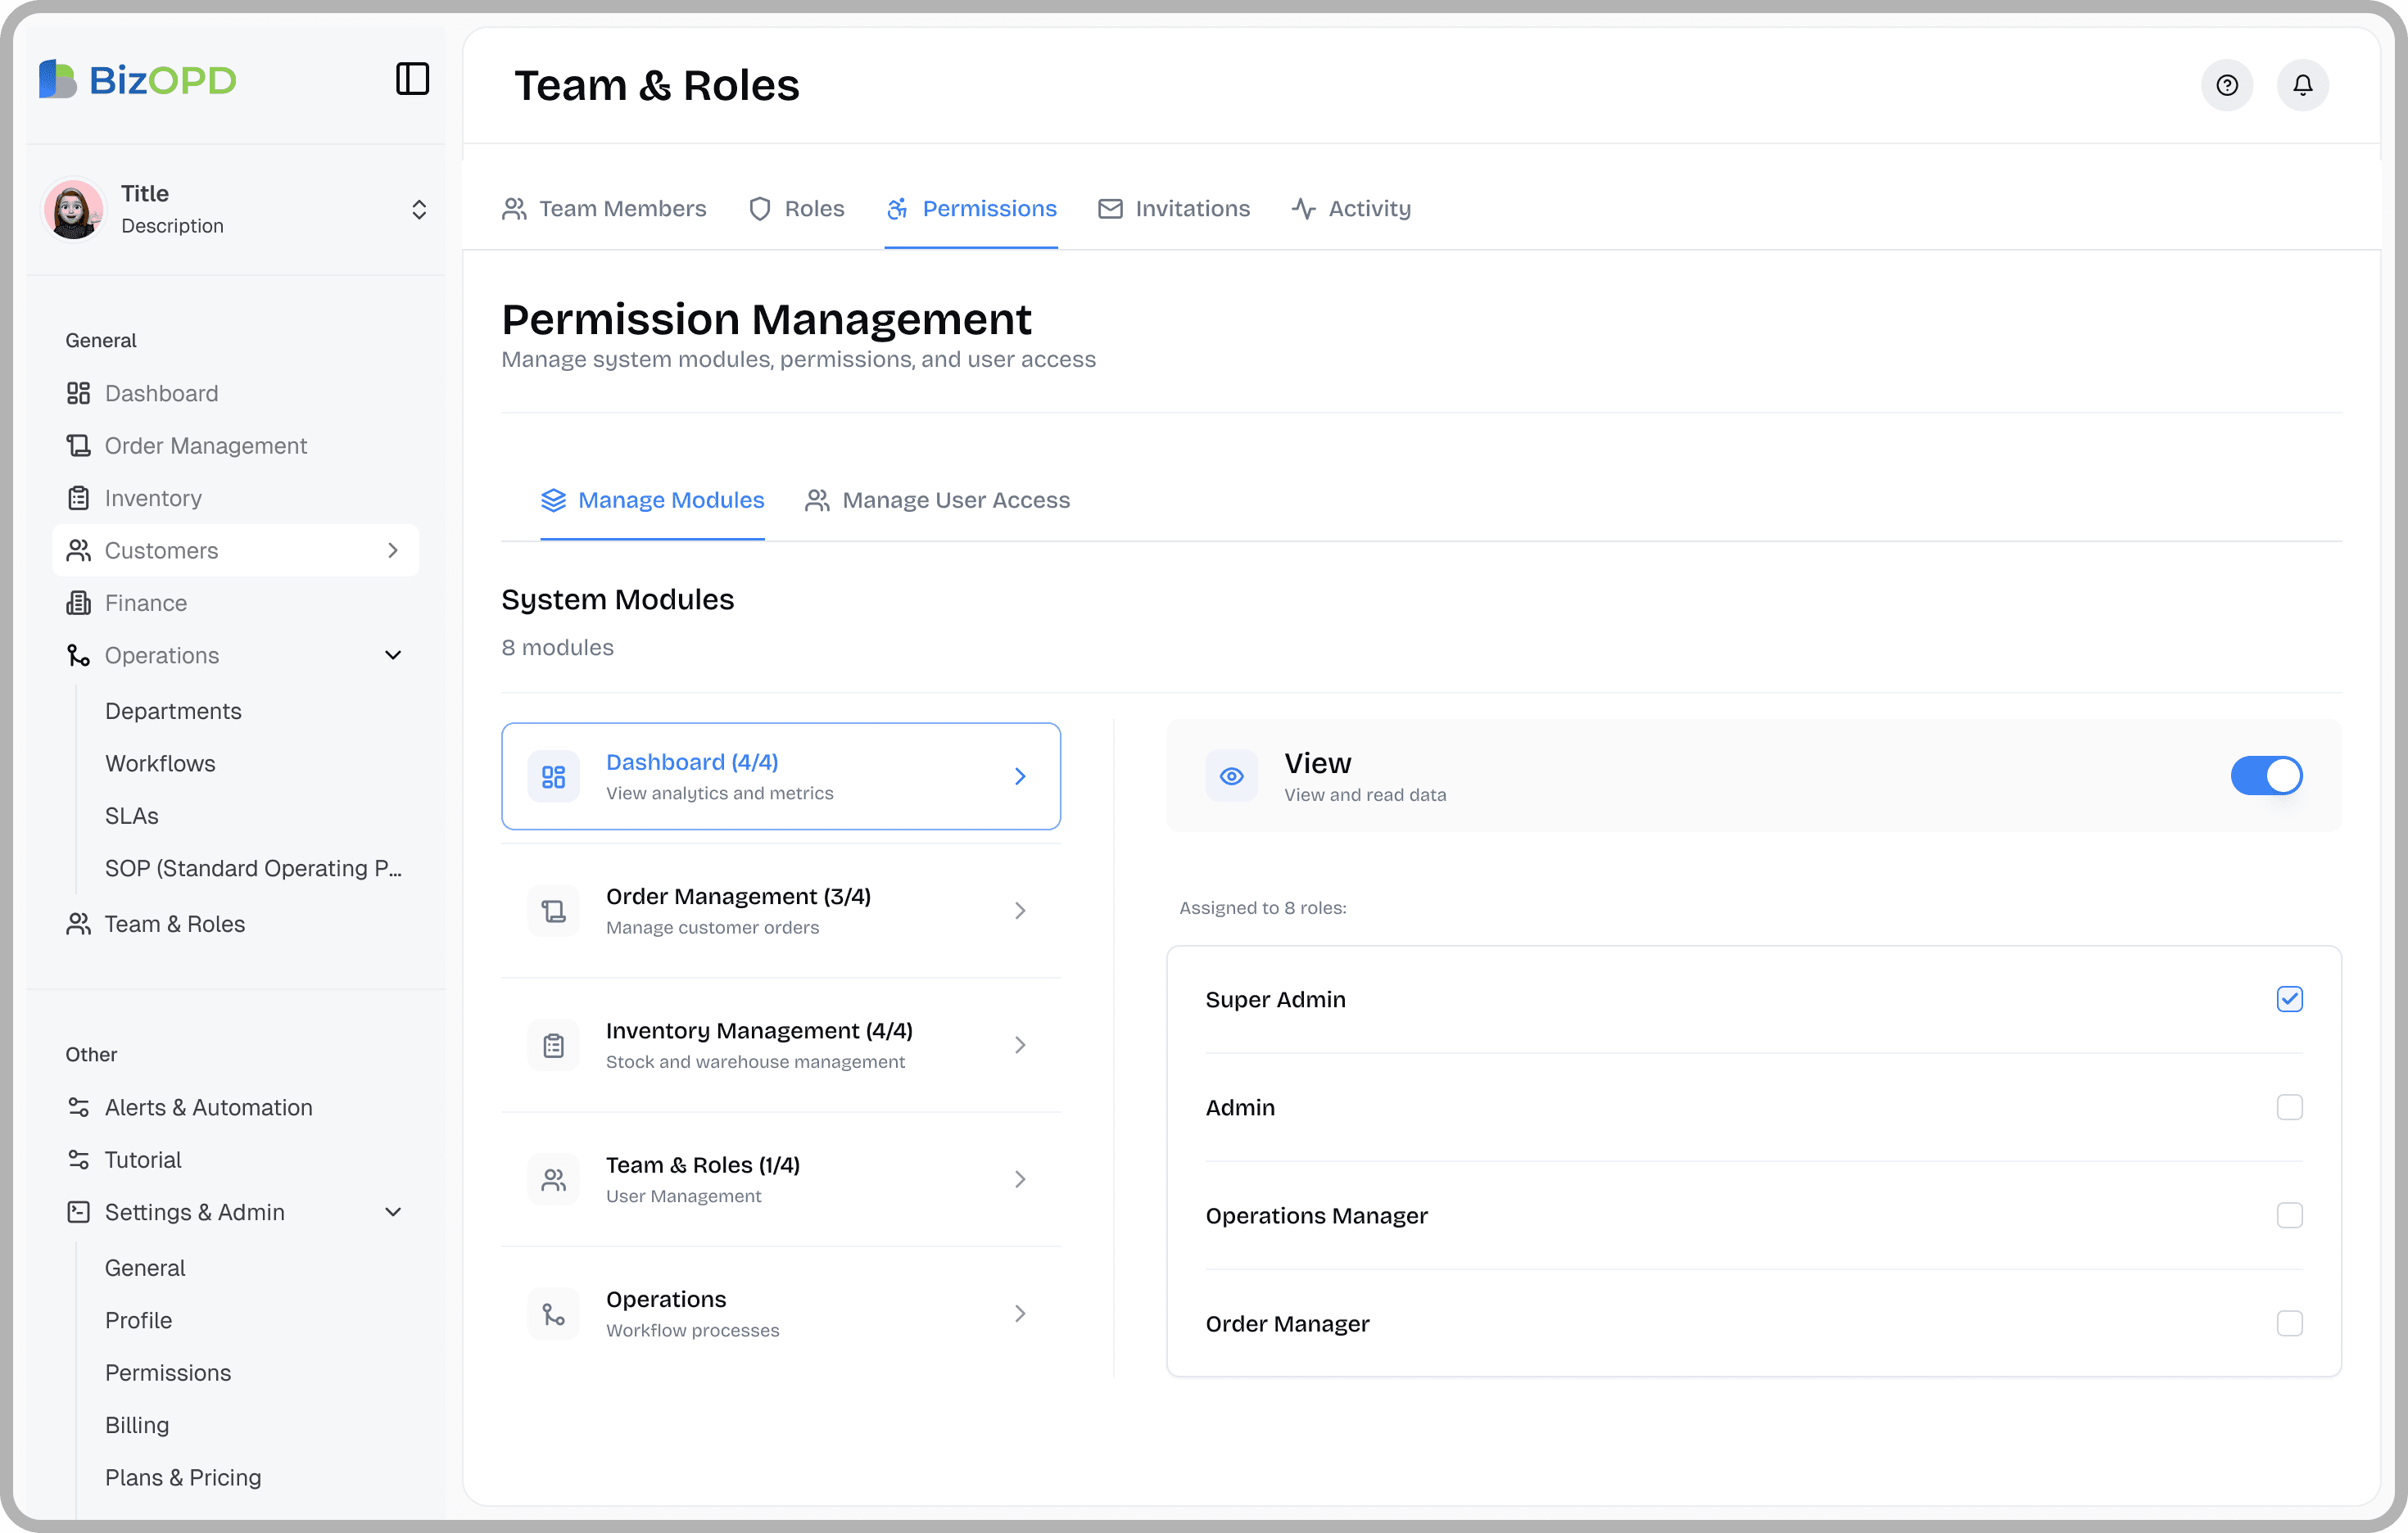The width and height of the screenshot is (2408, 1533).
Task: Go to Inventory in sidebar
Action: click(x=235, y=498)
